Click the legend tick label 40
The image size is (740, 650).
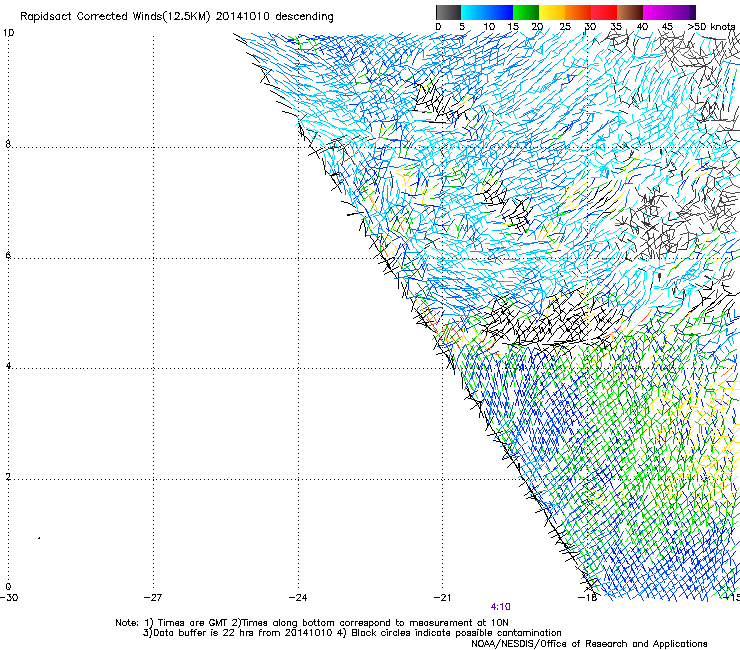coord(642,27)
